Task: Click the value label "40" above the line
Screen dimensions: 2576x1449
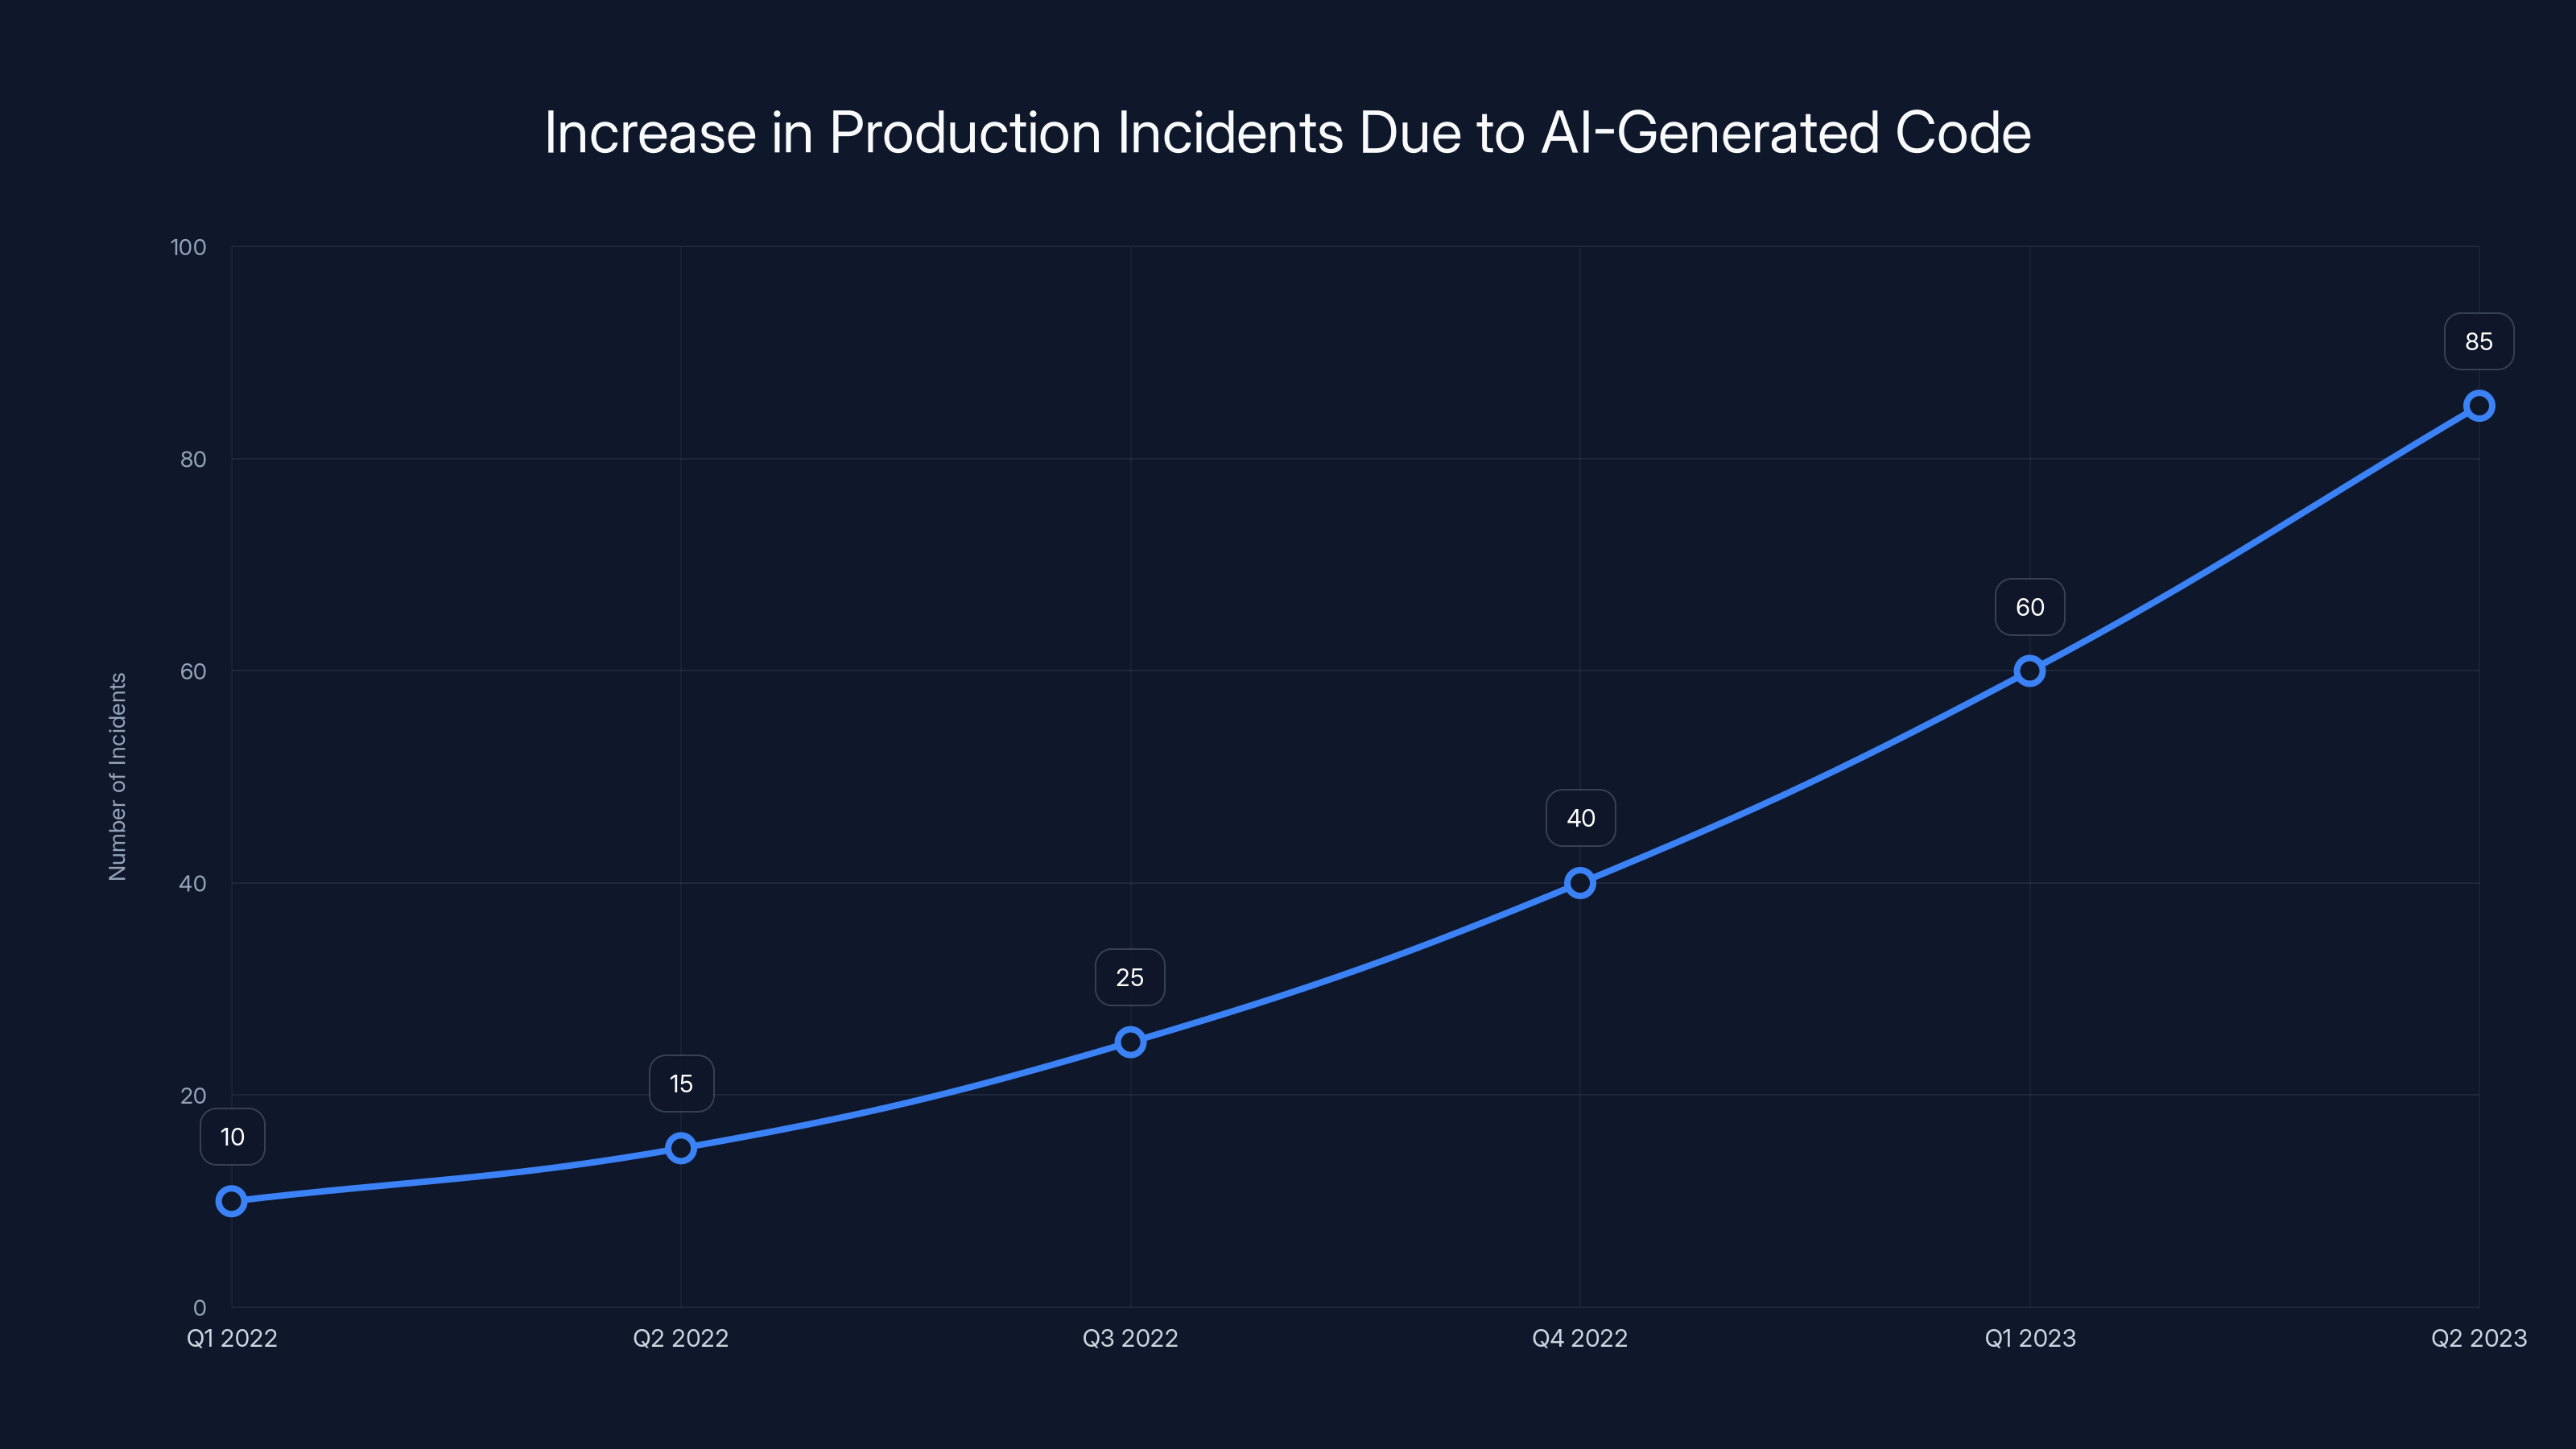Action: [1580, 819]
